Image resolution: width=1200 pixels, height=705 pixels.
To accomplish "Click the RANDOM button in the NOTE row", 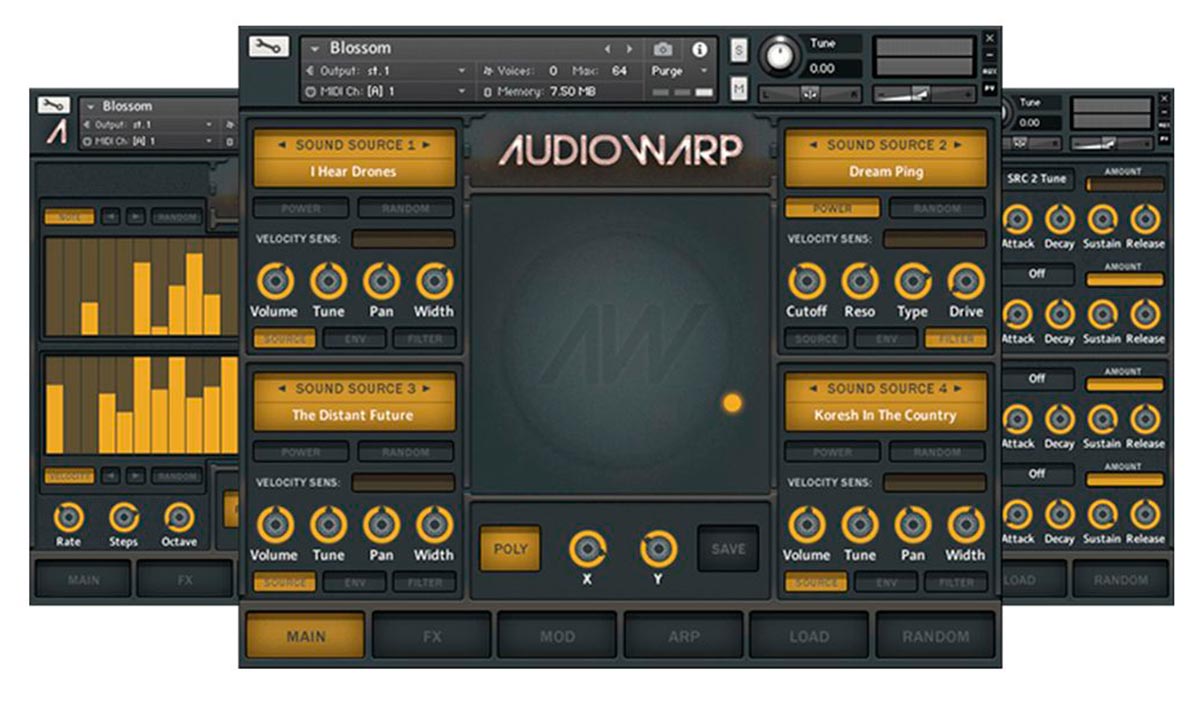I will click(177, 216).
